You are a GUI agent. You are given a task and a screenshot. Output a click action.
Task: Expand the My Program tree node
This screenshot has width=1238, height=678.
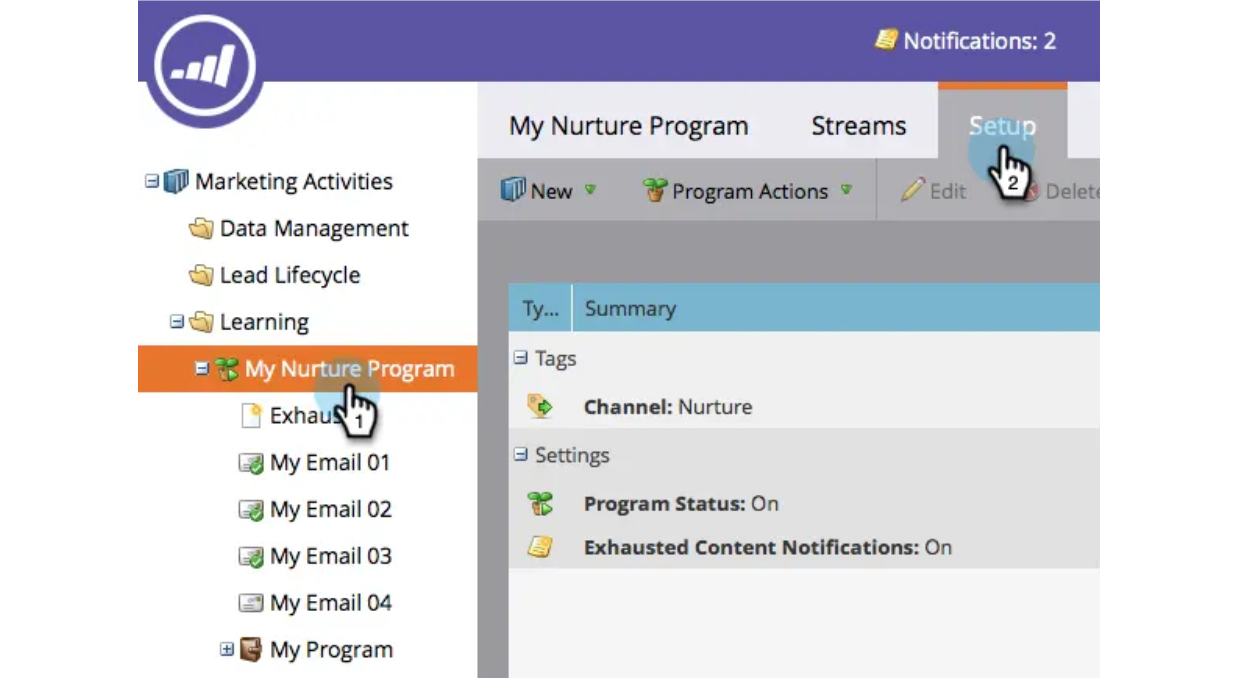click(x=227, y=650)
